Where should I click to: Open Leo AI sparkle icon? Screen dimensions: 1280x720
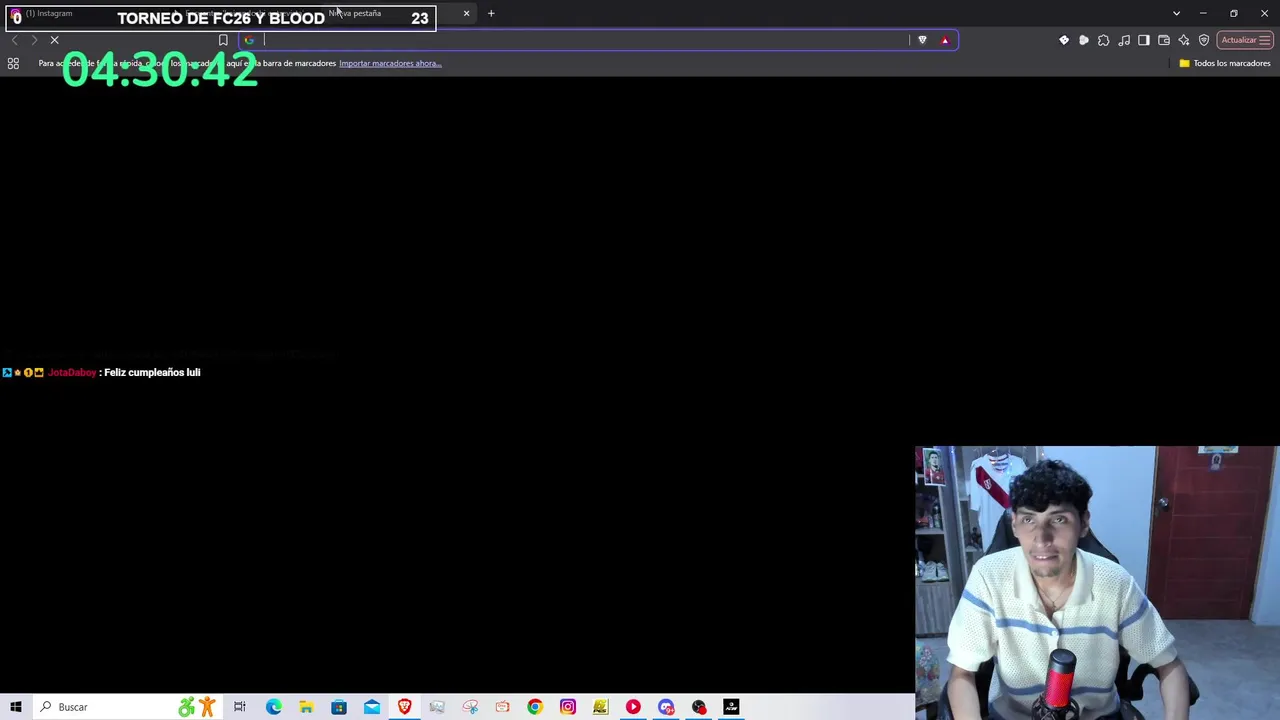click(x=1184, y=40)
